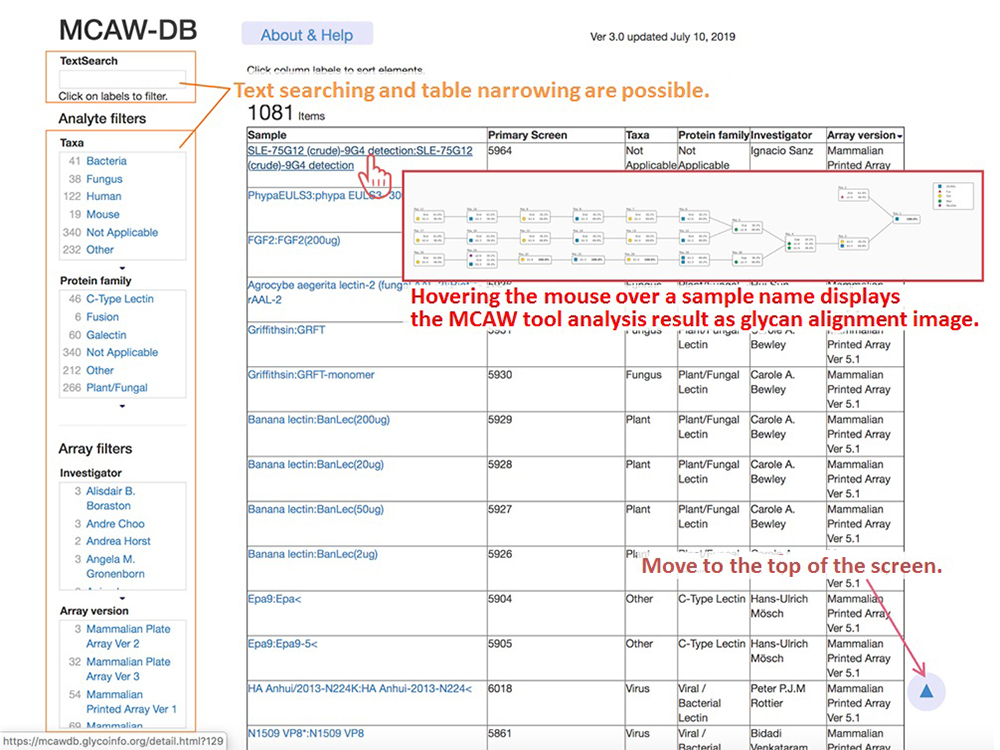Click primary screen value 5928
The image size is (1000, 750).
(500, 464)
